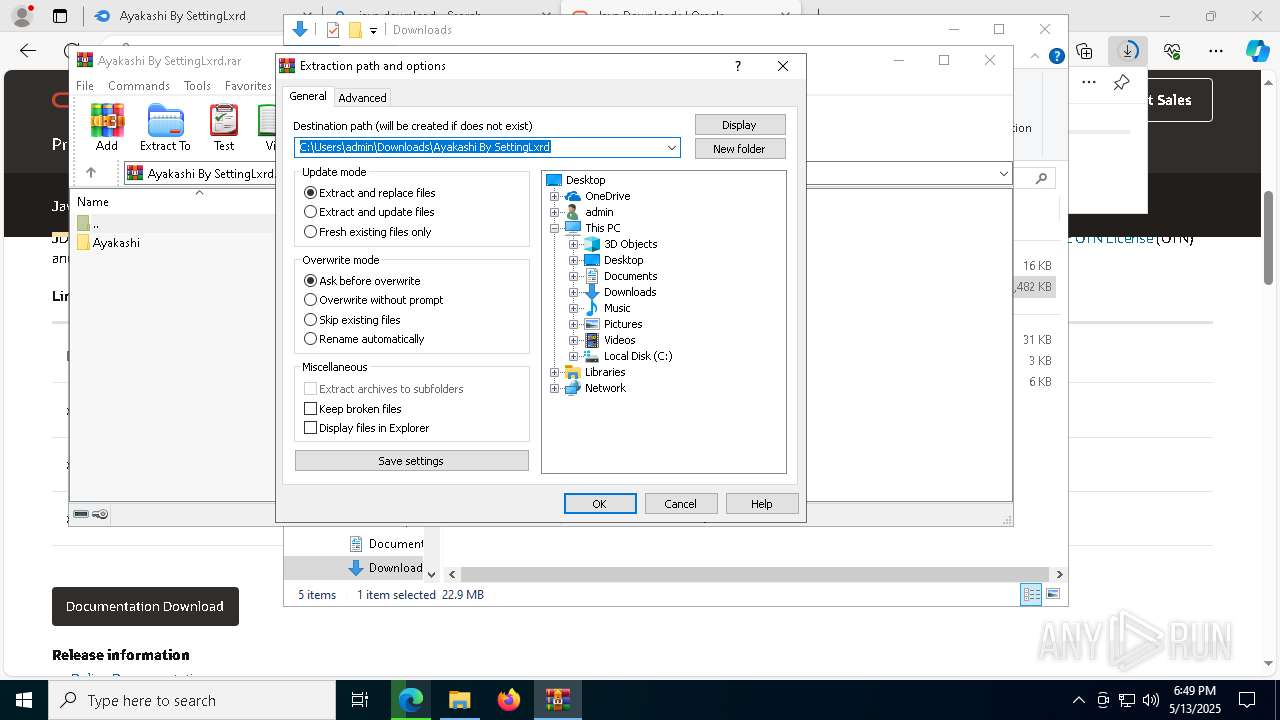This screenshot has height=720, width=1280.
Task: Open File Explorer from the taskbar
Action: pos(459,700)
